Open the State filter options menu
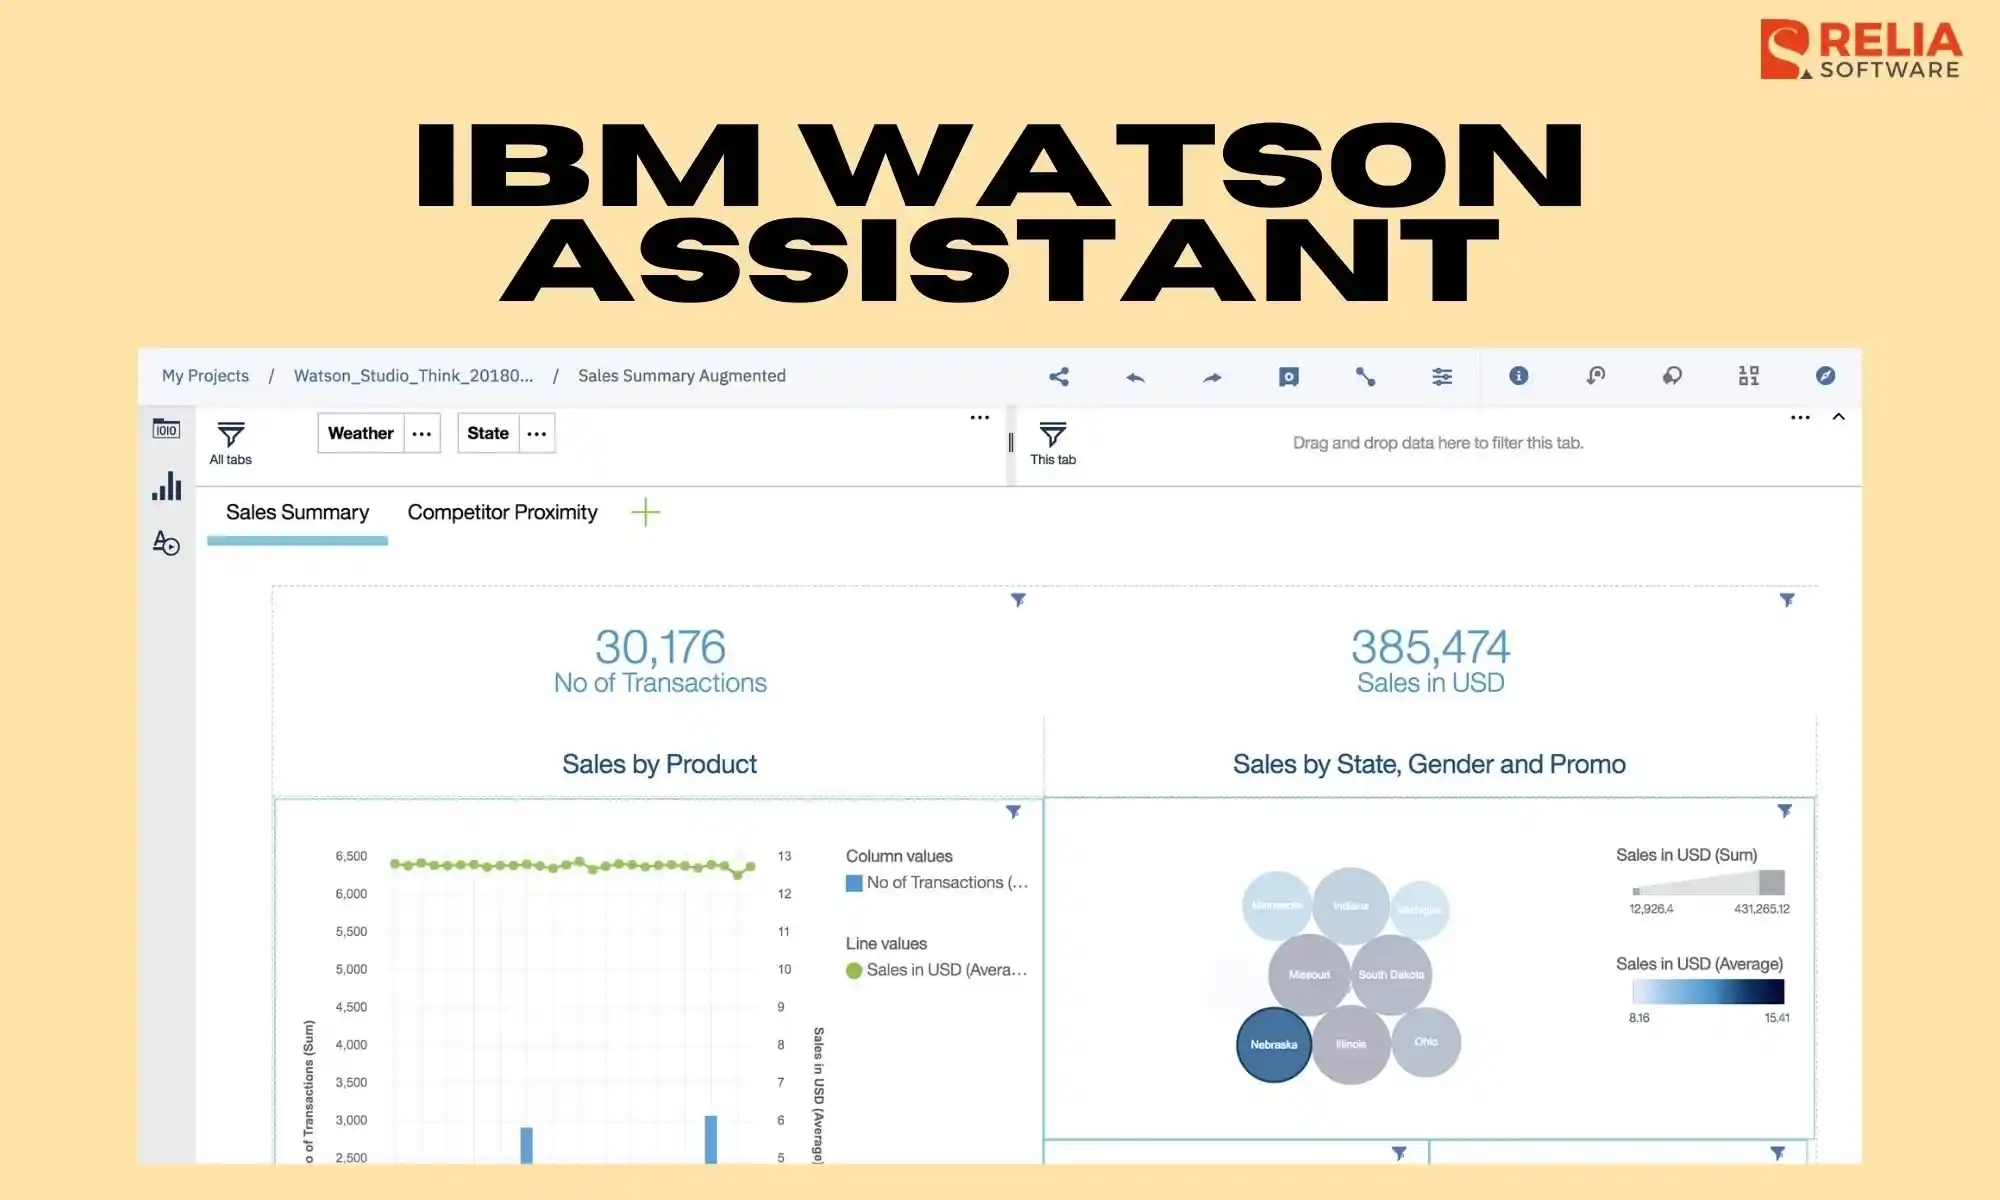 click(537, 434)
